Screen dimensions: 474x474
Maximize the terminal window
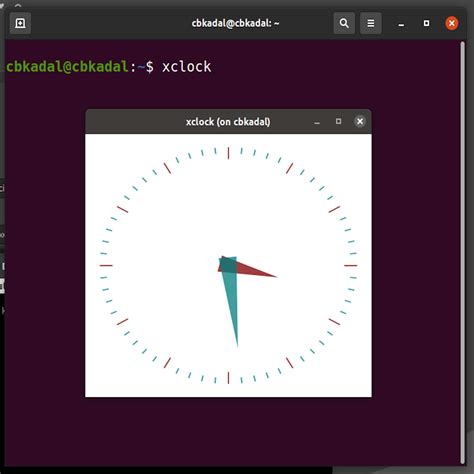pos(426,23)
